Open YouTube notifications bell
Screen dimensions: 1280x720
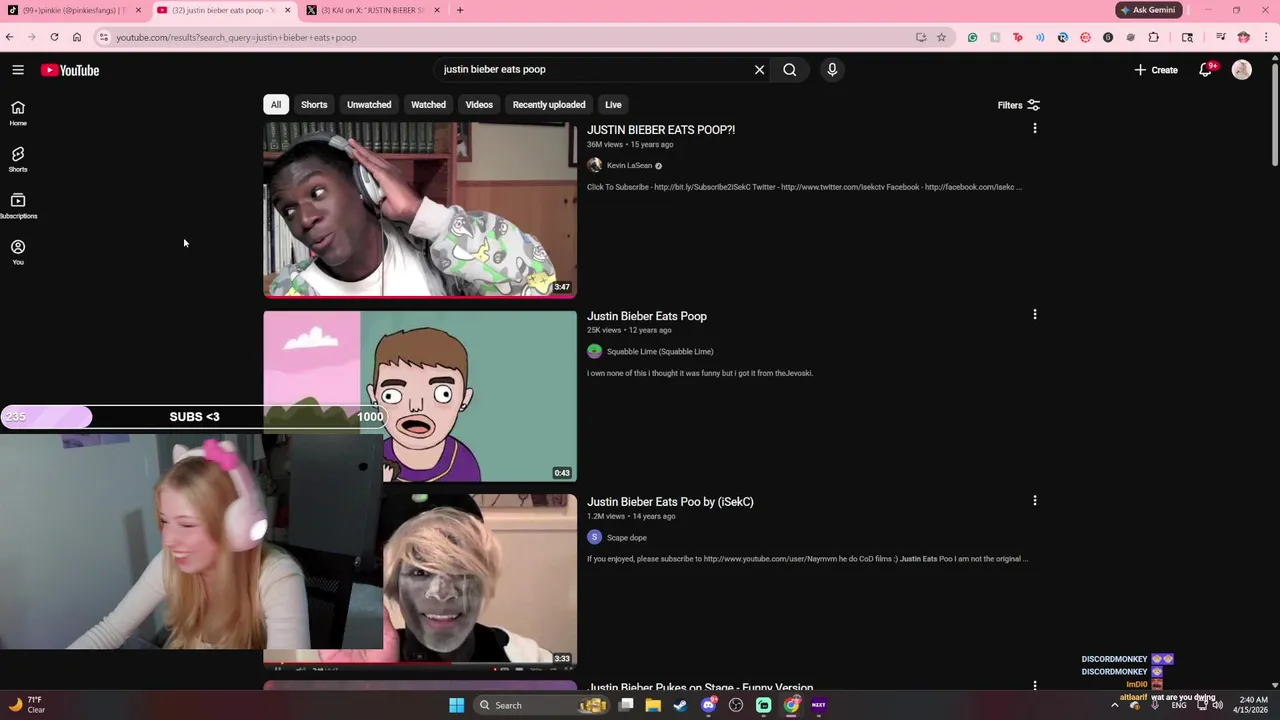coord(1206,70)
